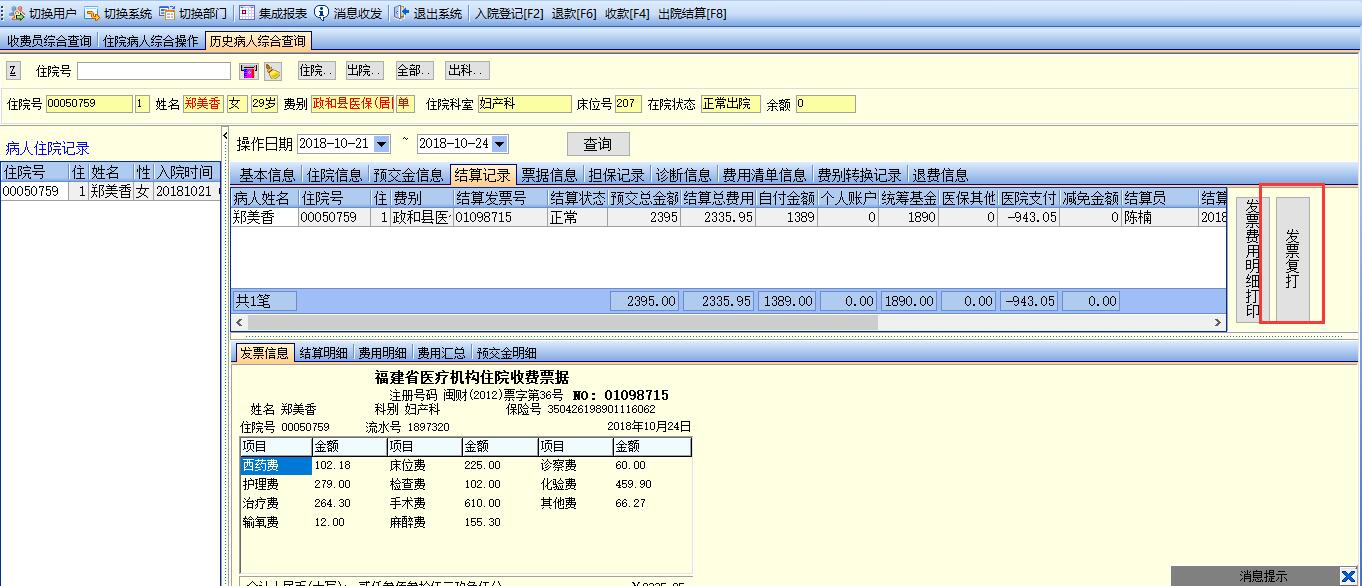Viewport: 1362px width, 586px height.
Task: Click 退款[F6] in toolbar
Action: point(574,14)
